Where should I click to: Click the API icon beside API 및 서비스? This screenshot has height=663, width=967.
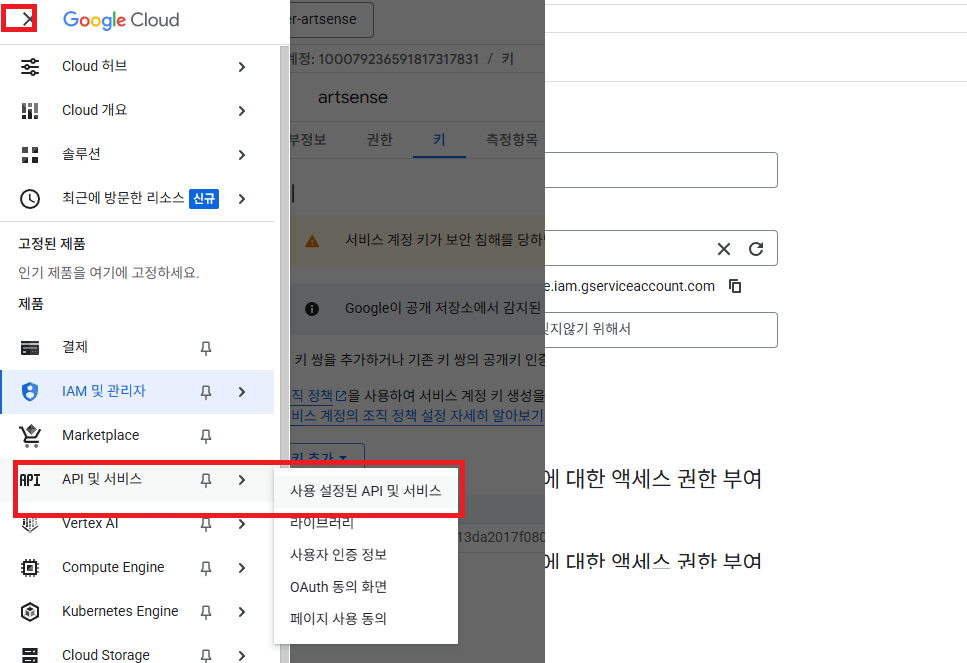pyautogui.click(x=30, y=480)
